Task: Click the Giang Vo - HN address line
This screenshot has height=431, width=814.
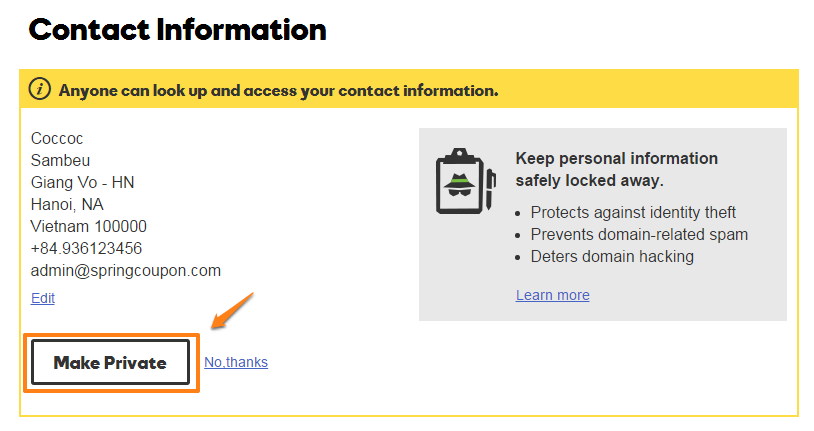Action: [83, 182]
